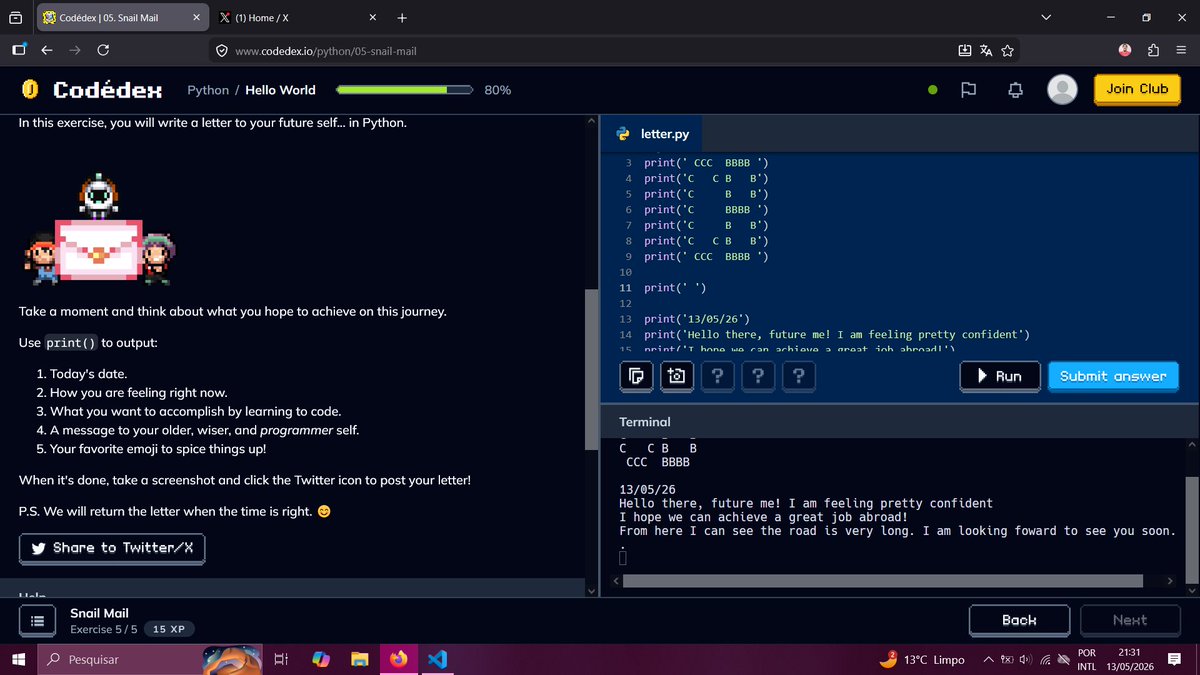Open Visual Studio Code from the taskbar
This screenshot has width=1200, height=675.
point(436,659)
